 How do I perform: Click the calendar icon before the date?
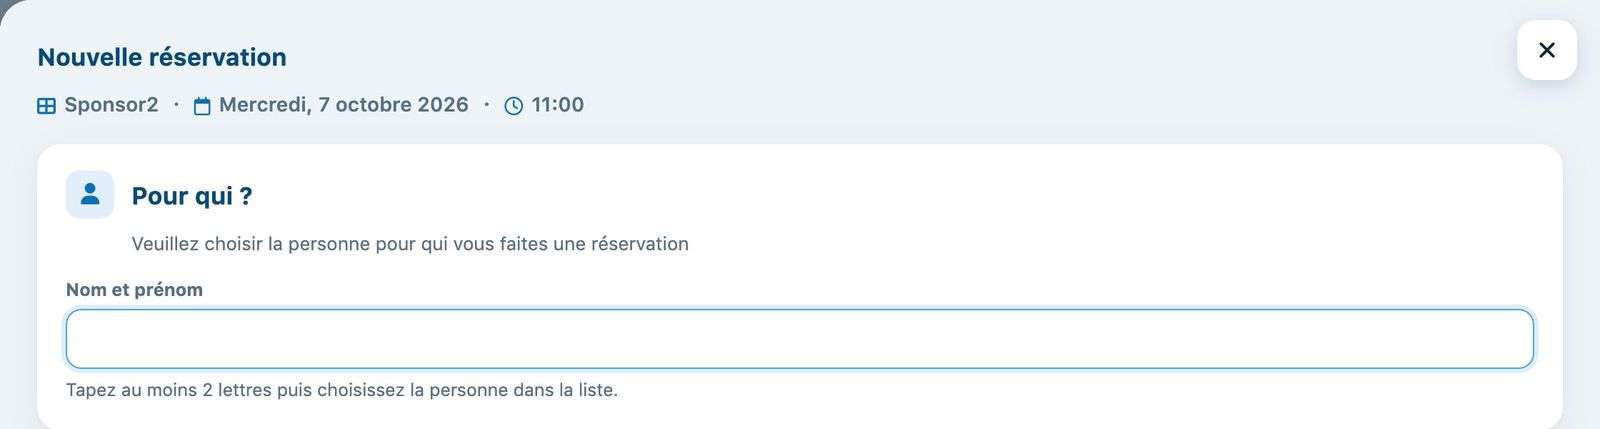(202, 106)
